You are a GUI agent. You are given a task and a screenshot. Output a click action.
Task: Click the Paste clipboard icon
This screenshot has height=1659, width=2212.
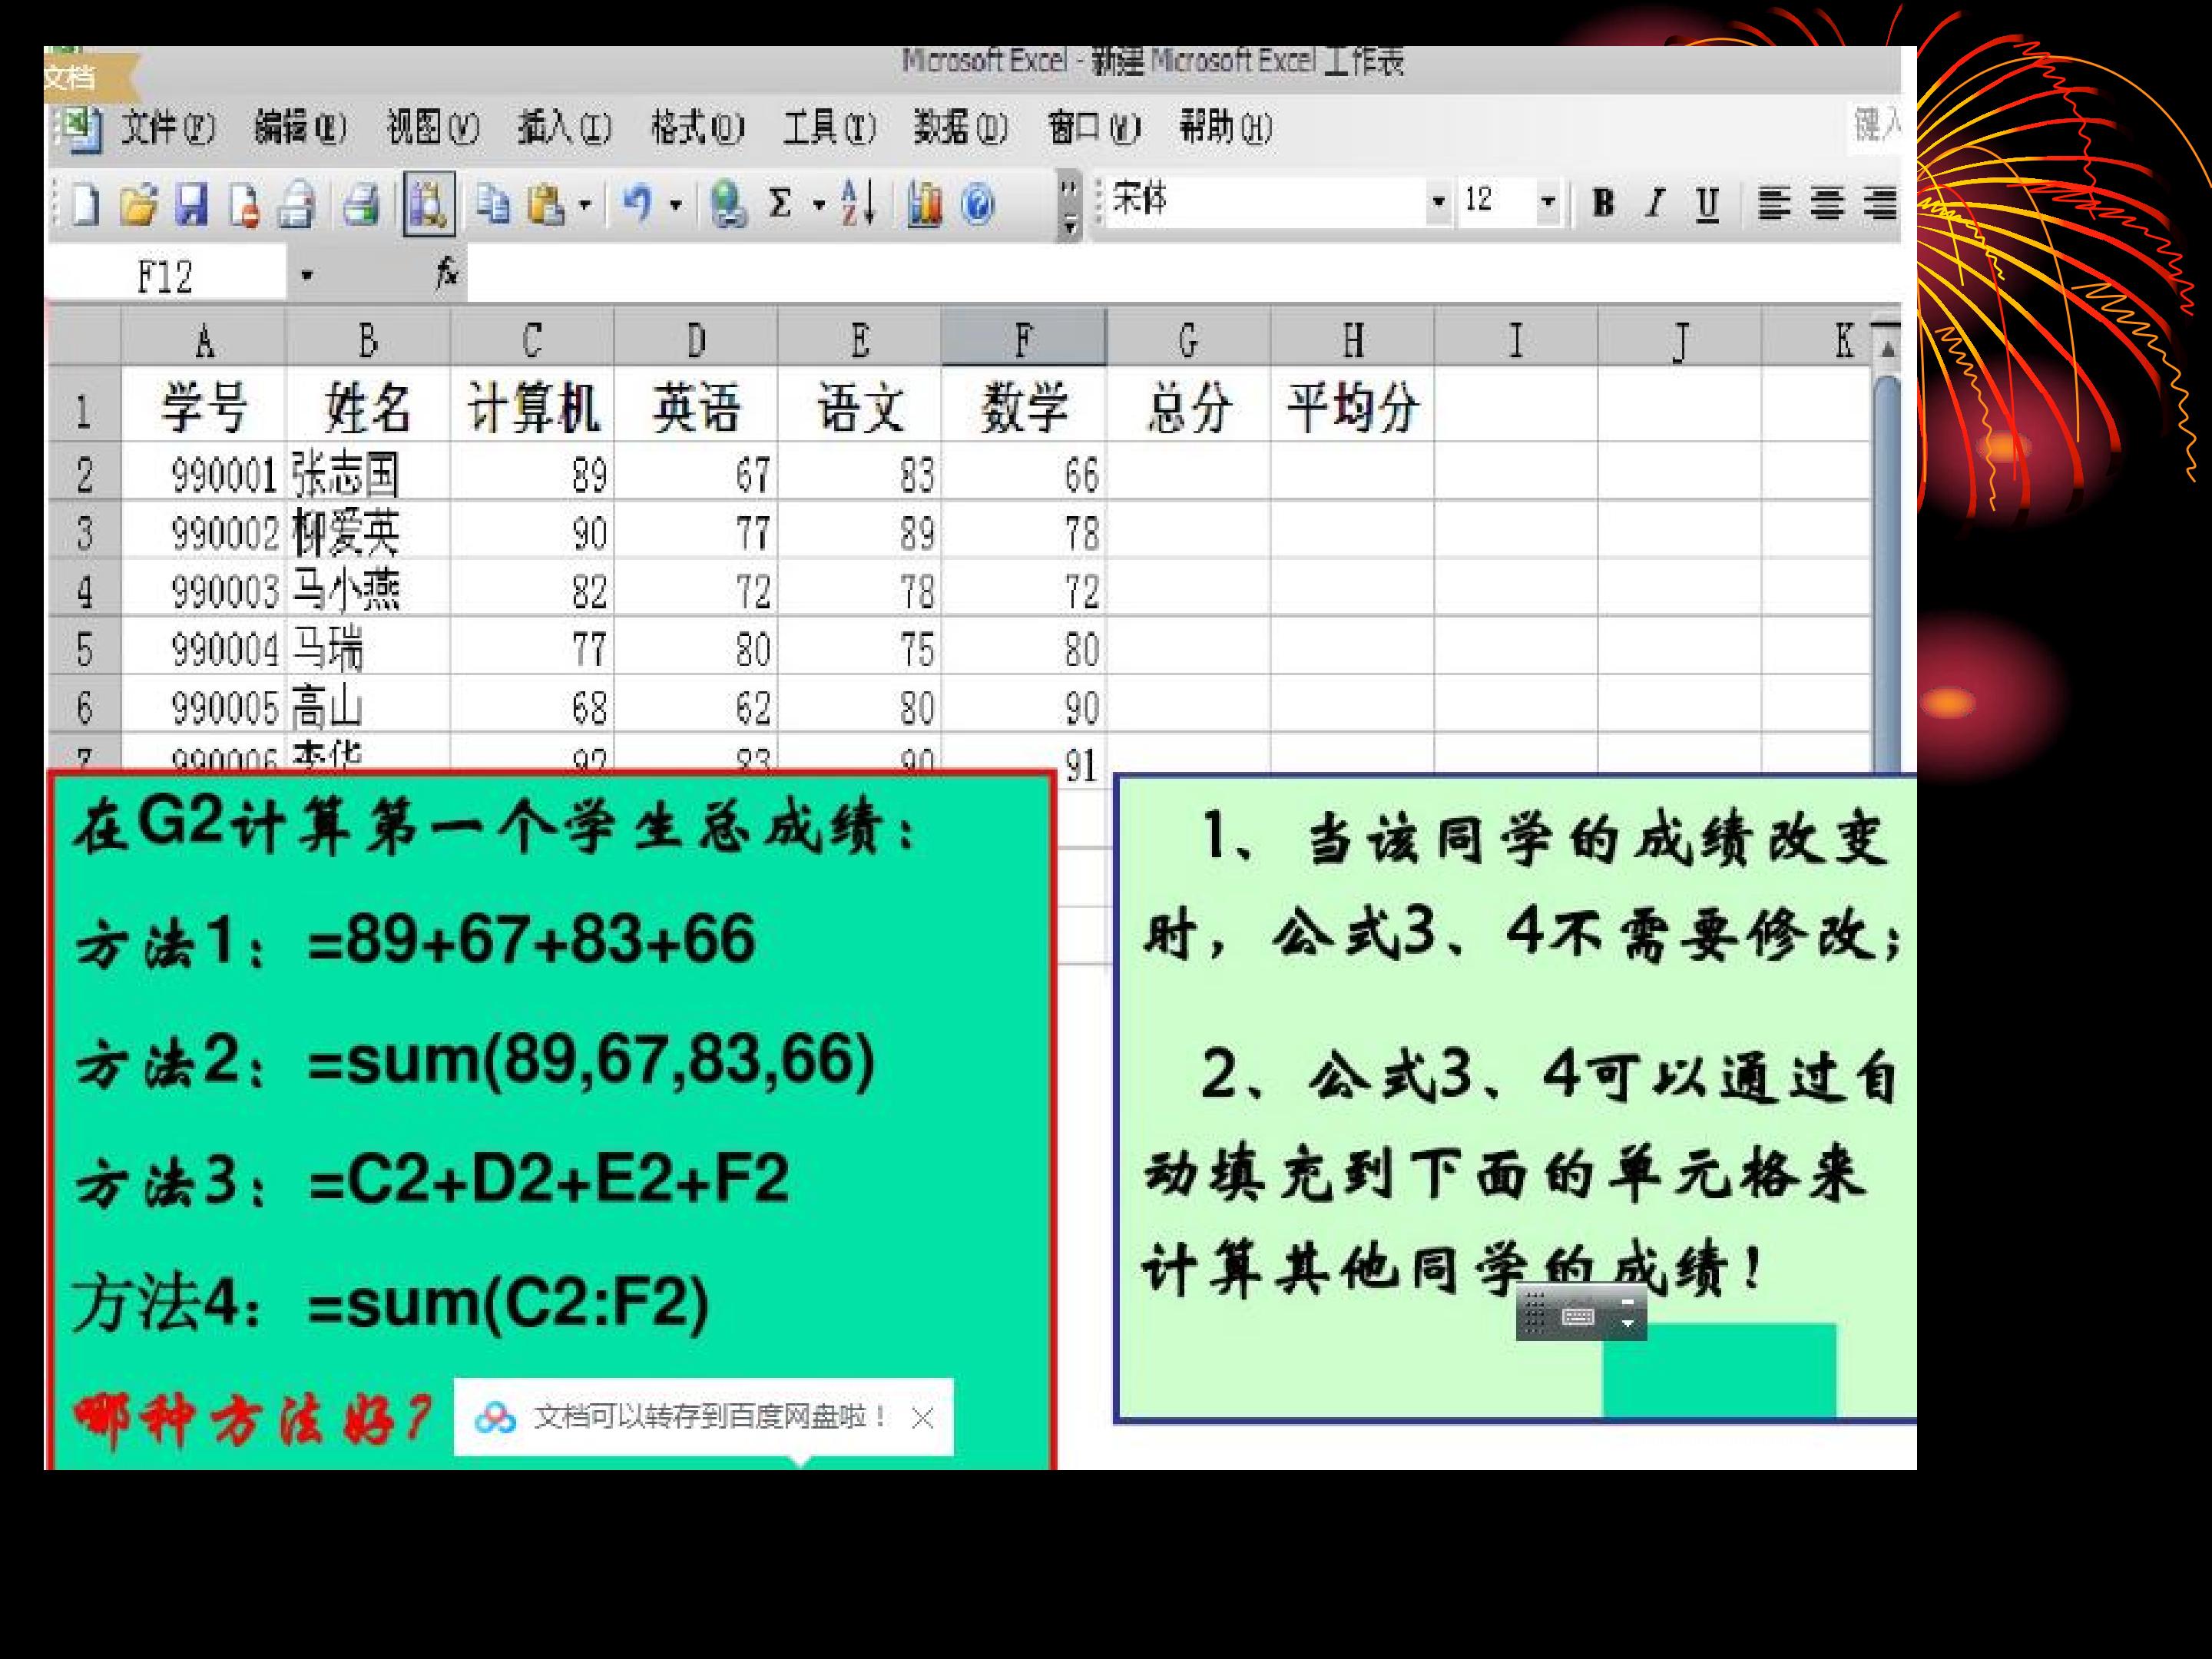click(546, 205)
